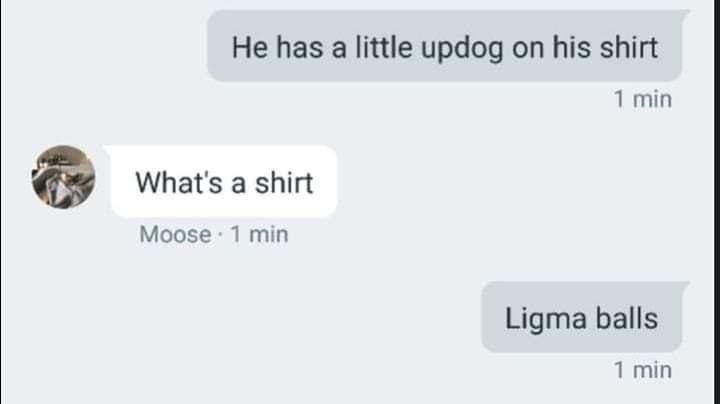
Task: Click the word 'updog' in first message
Action: coord(462,50)
